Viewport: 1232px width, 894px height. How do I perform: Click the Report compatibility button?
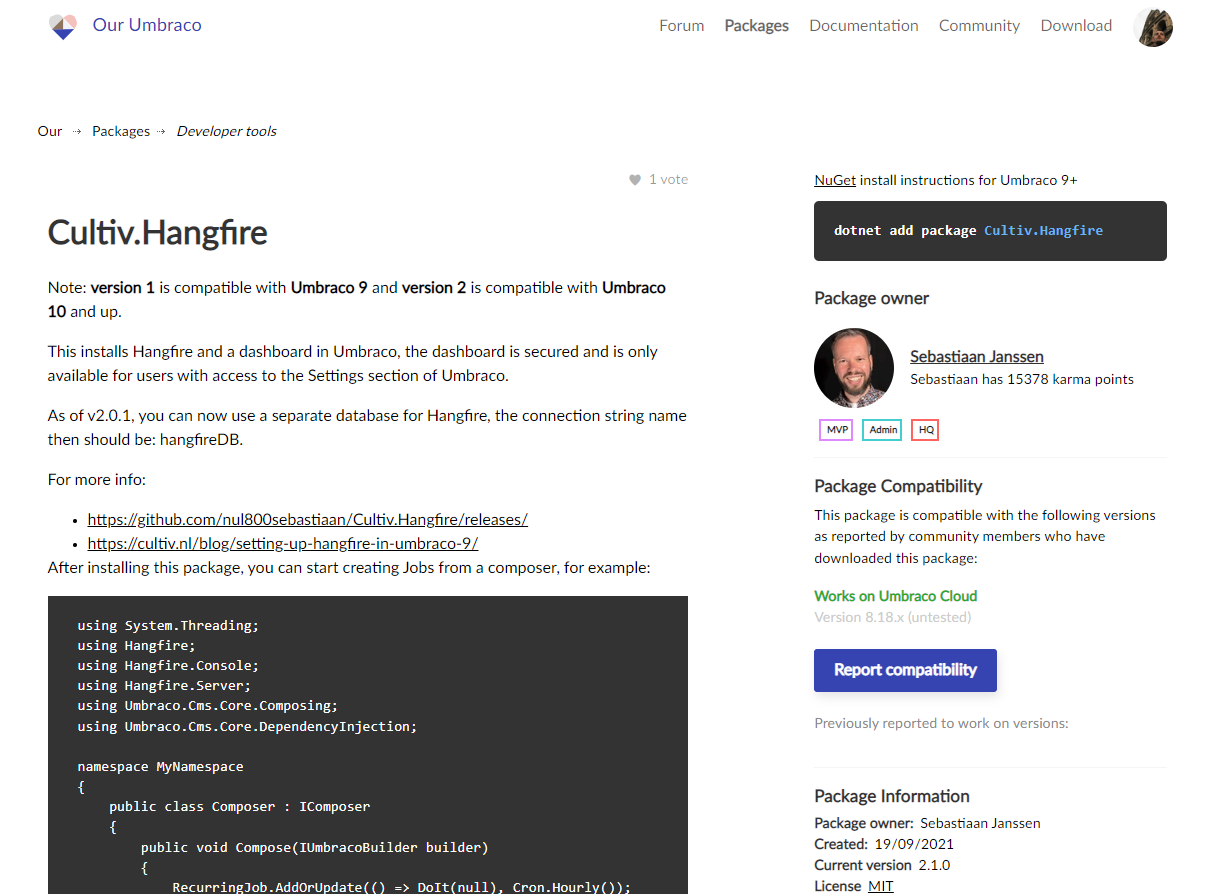(905, 670)
